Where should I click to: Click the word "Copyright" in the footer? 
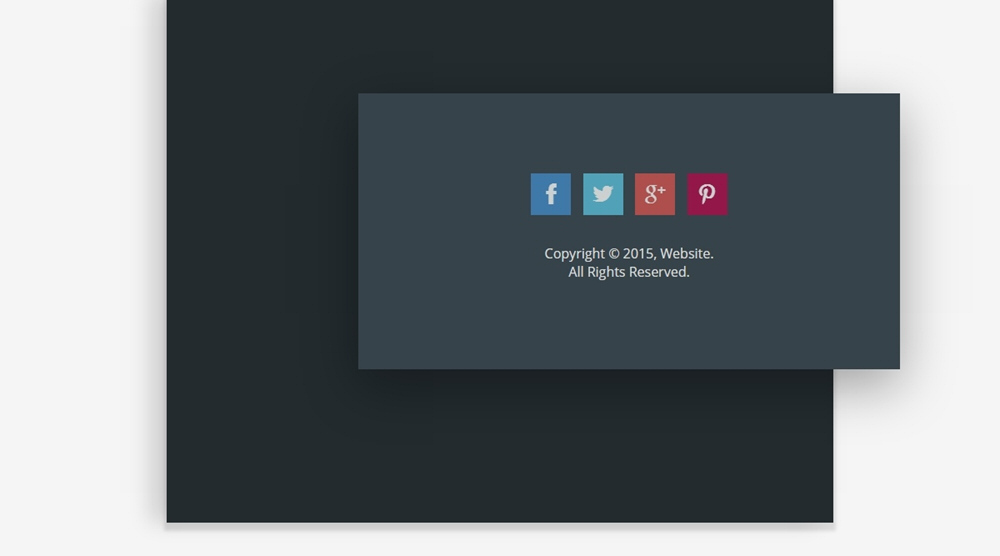click(574, 254)
